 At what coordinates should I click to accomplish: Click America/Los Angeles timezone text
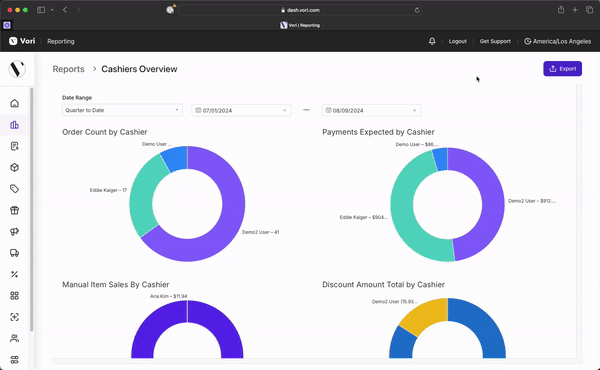click(x=562, y=41)
